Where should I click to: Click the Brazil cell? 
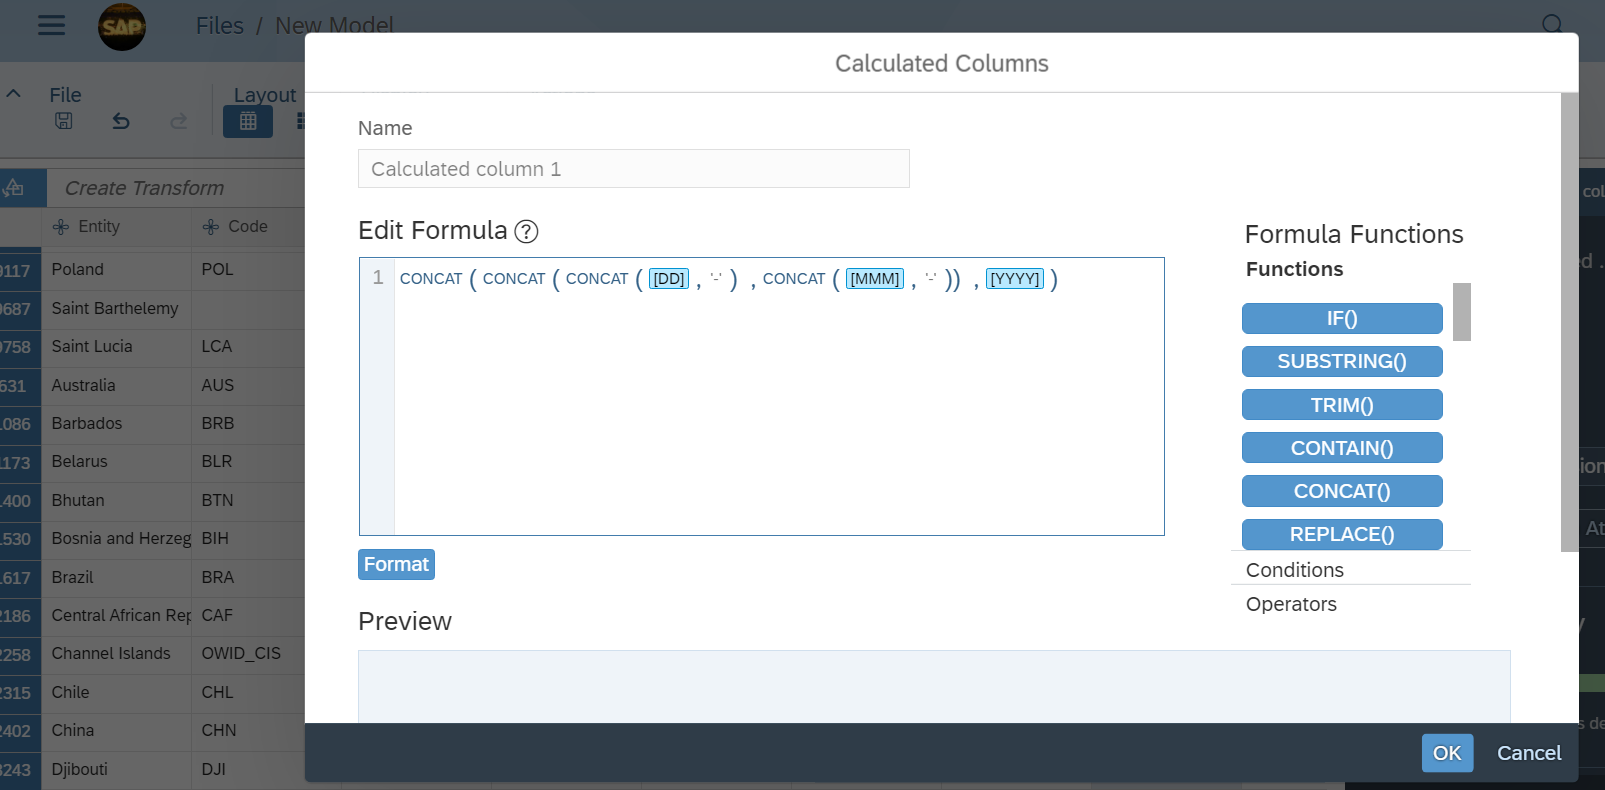[x=116, y=578]
